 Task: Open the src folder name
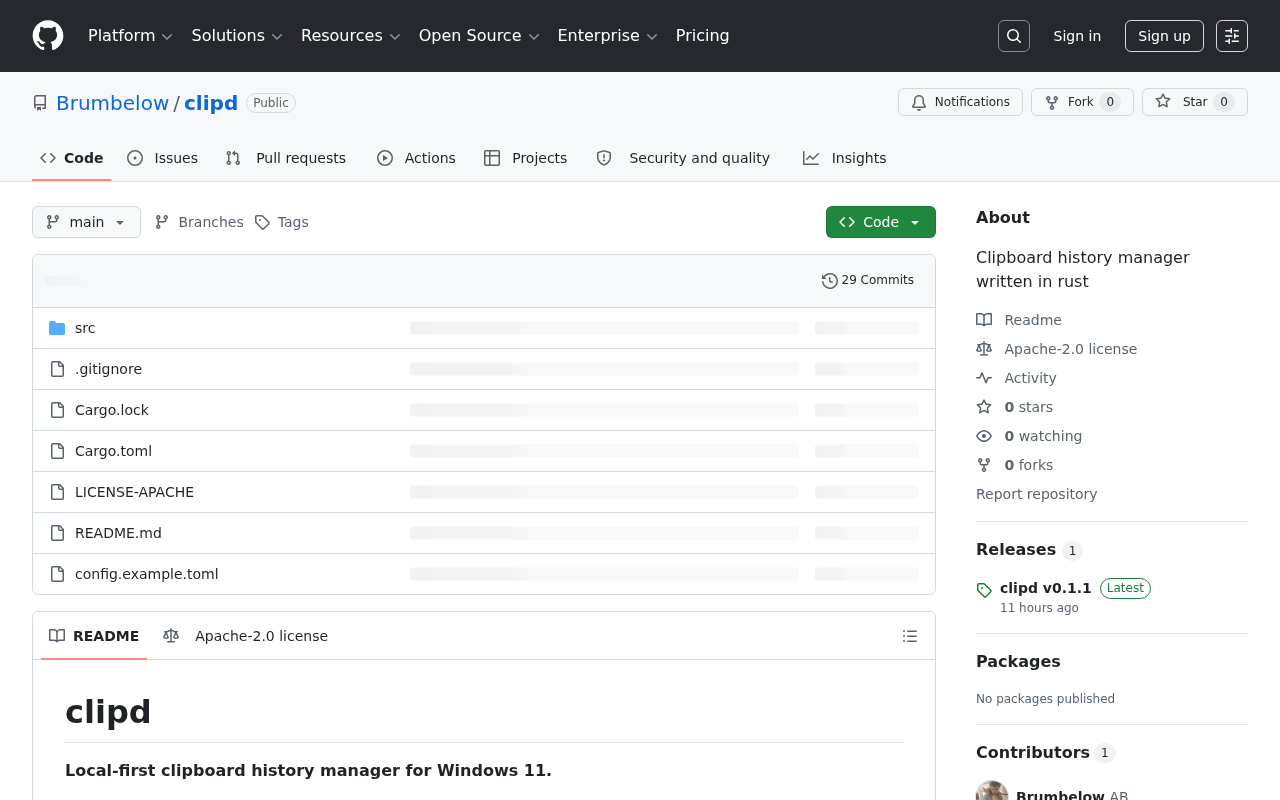85,328
